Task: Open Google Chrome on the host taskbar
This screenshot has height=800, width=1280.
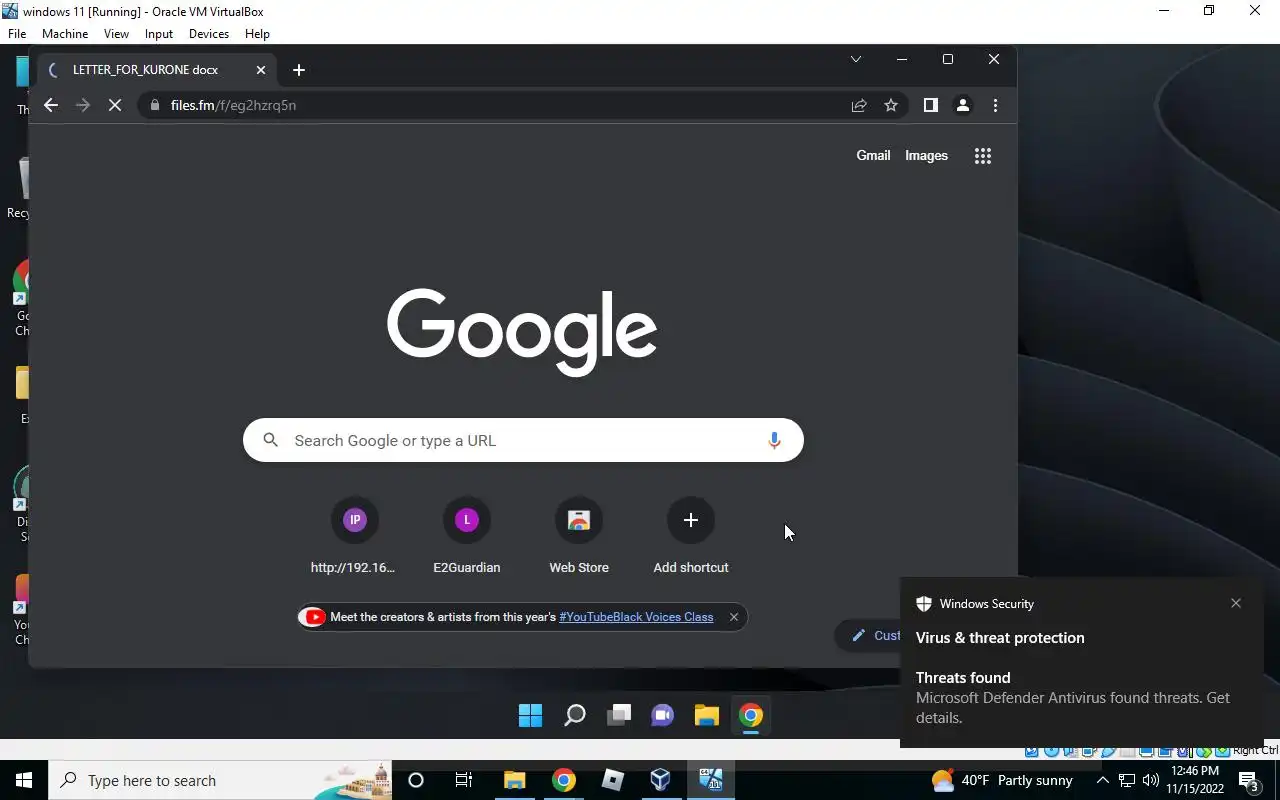Action: pos(564,780)
